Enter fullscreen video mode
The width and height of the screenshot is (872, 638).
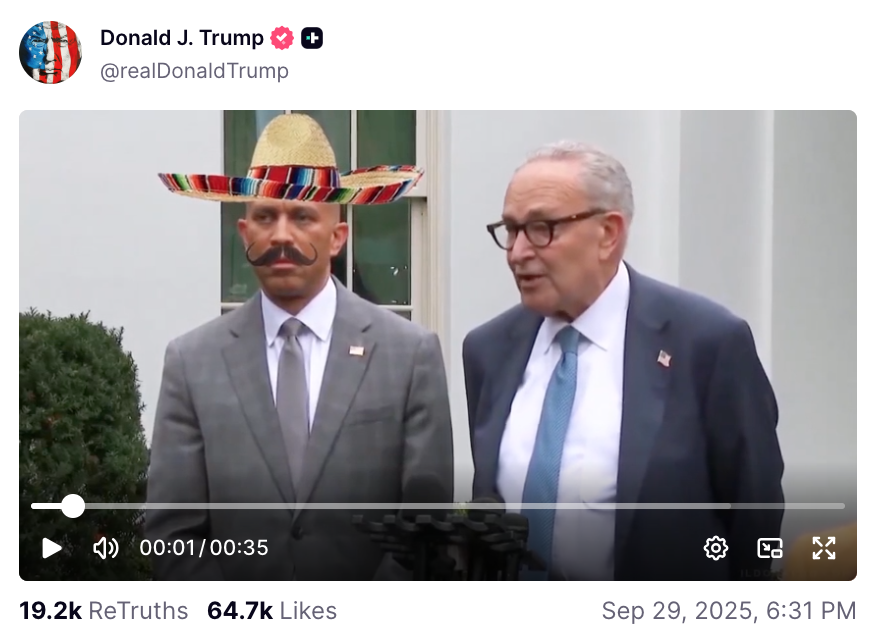823,548
